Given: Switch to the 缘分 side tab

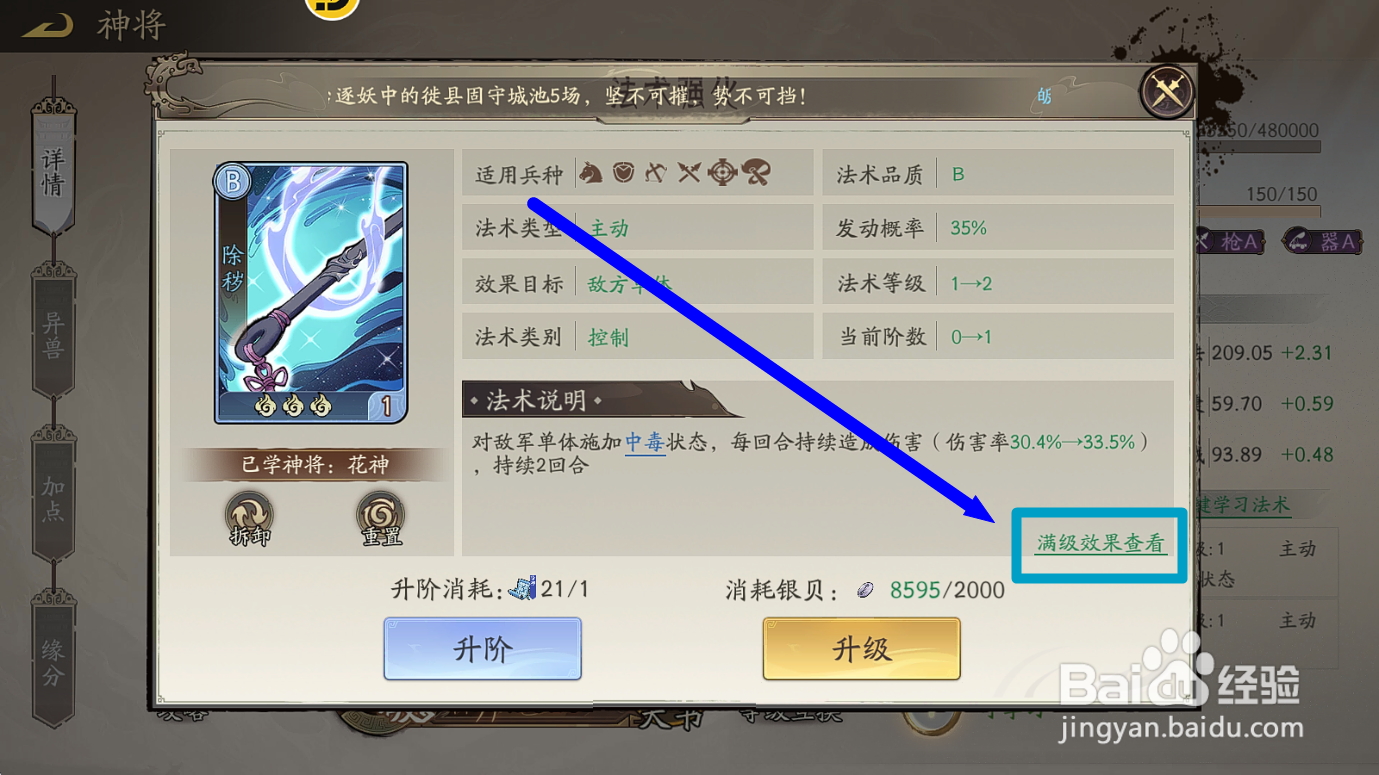Looking at the screenshot, I should coord(53,660).
